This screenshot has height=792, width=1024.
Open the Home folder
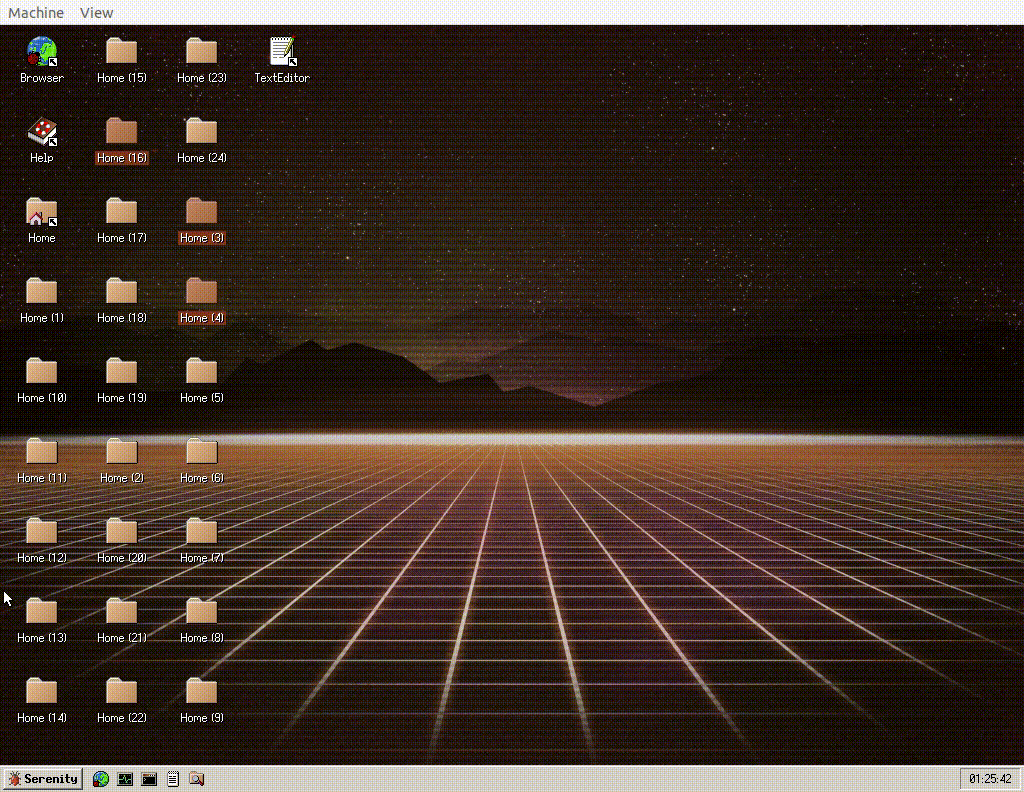pos(41,213)
